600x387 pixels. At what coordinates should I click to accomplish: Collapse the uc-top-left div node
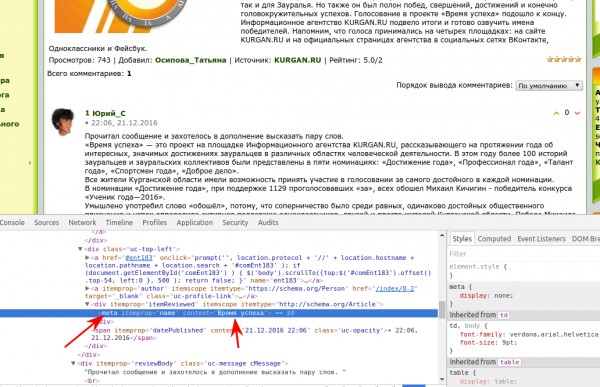coord(80,249)
